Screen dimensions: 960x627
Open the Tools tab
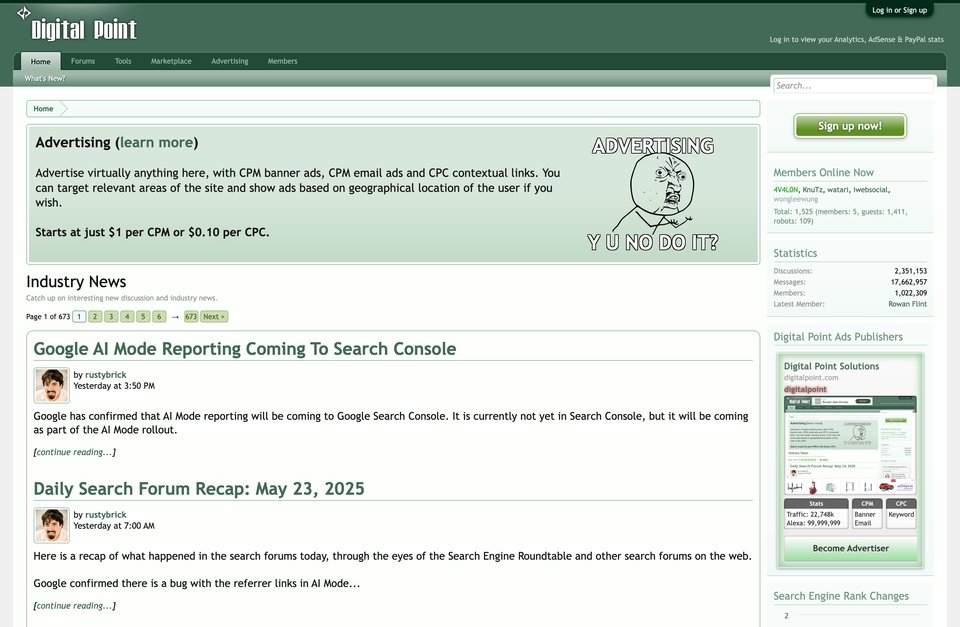(123, 61)
